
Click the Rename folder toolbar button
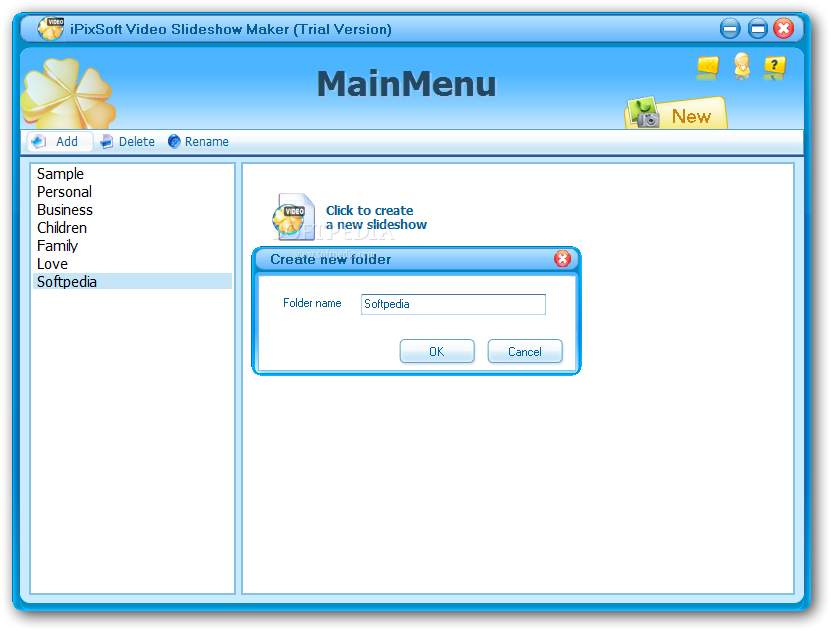[198, 141]
